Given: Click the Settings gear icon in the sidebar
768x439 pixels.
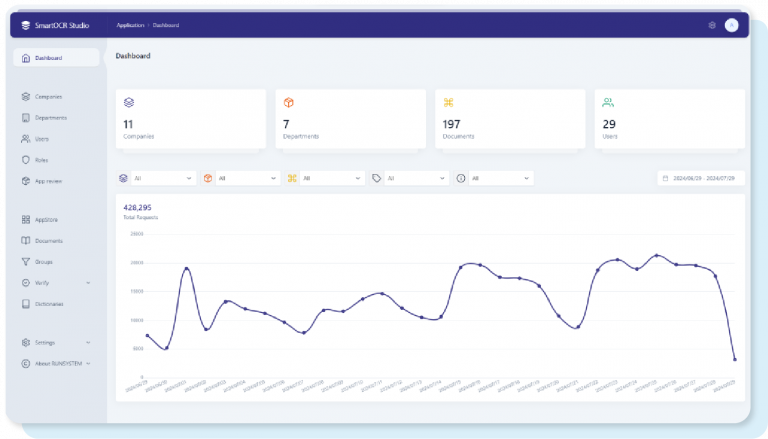Looking at the screenshot, I should pyautogui.click(x=26, y=342).
